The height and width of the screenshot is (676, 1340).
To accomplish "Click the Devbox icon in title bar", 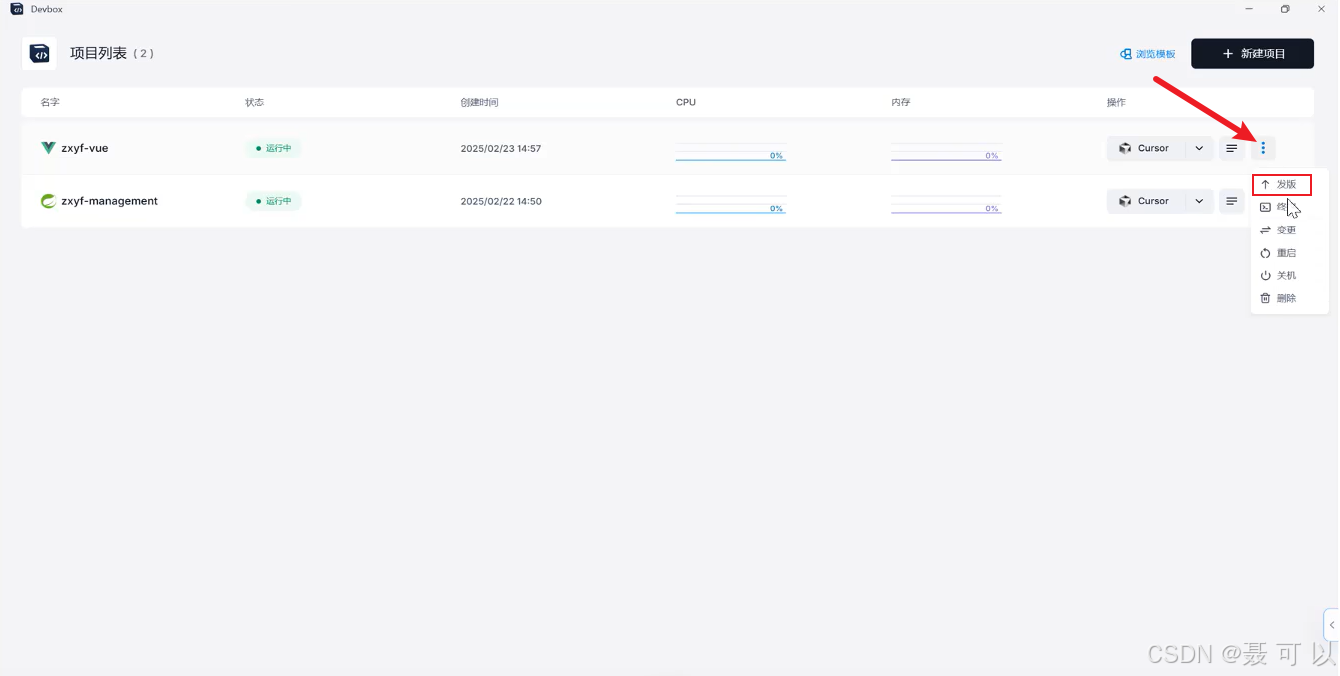I will click(17, 9).
